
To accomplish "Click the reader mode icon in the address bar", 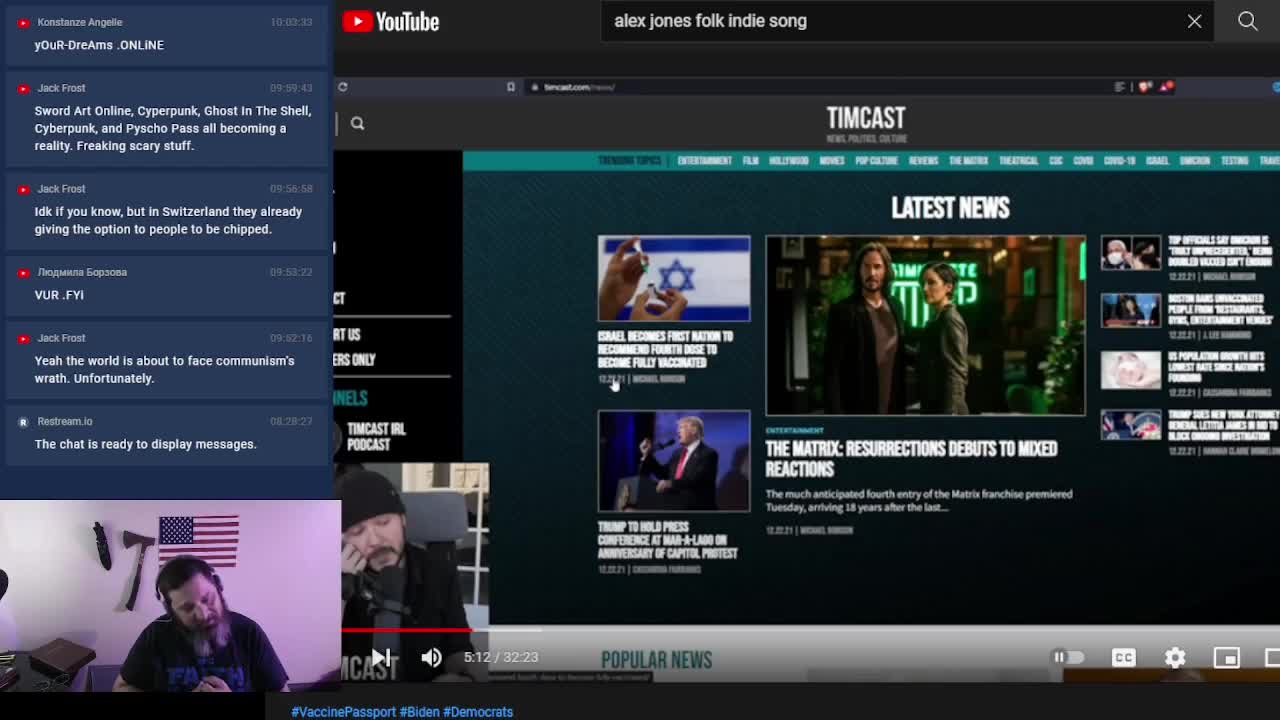I will pyautogui.click(x=1120, y=87).
